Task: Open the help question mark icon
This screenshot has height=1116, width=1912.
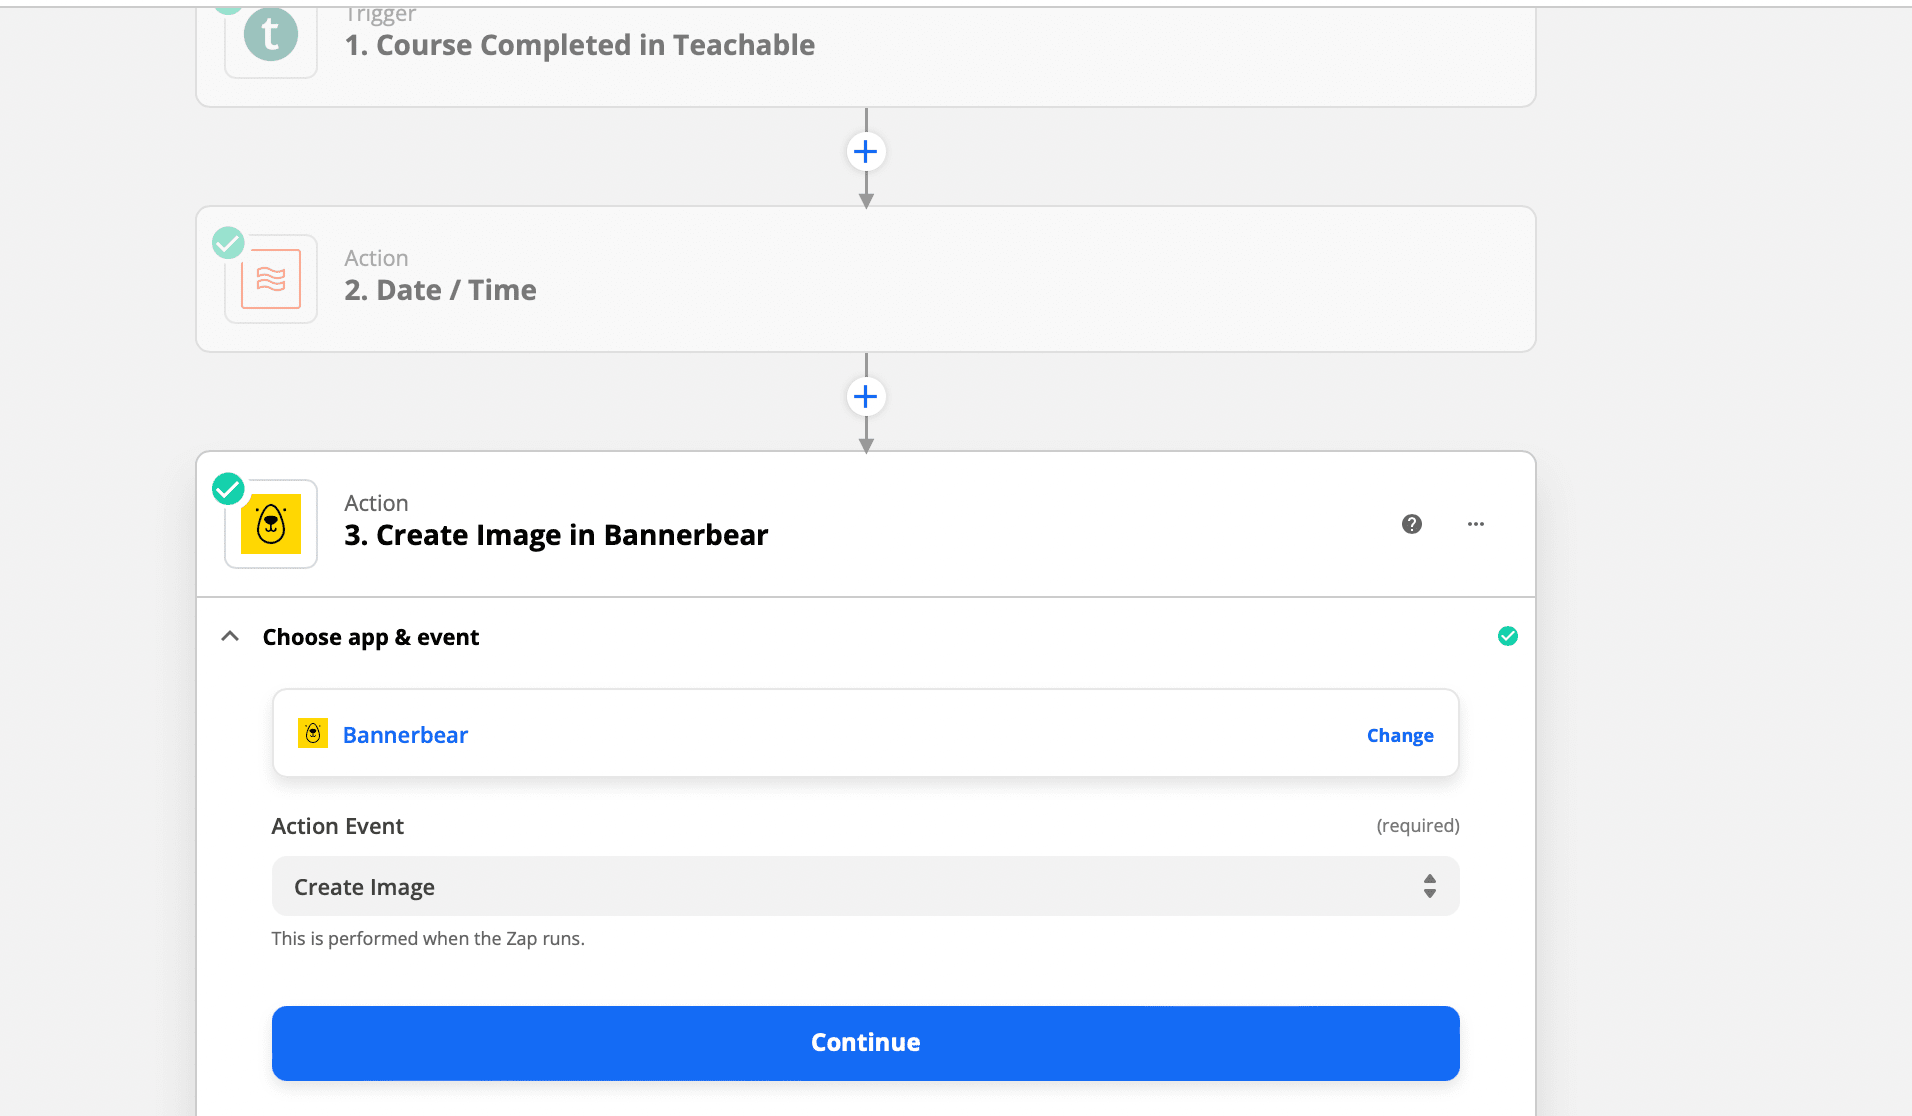Action: point(1412,524)
